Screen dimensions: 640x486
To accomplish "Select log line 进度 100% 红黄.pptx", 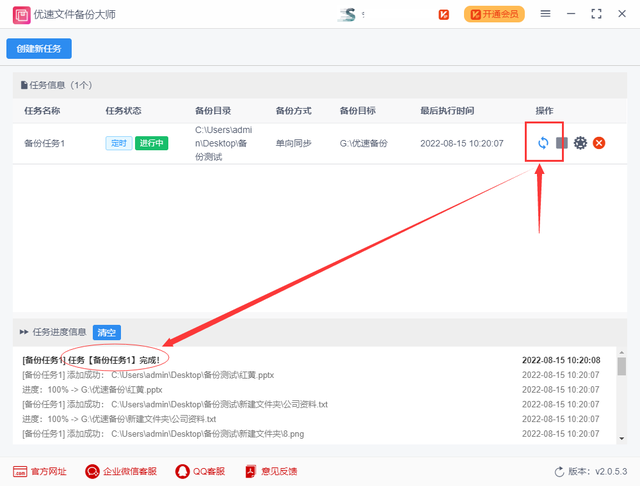I will click(x=92, y=389).
